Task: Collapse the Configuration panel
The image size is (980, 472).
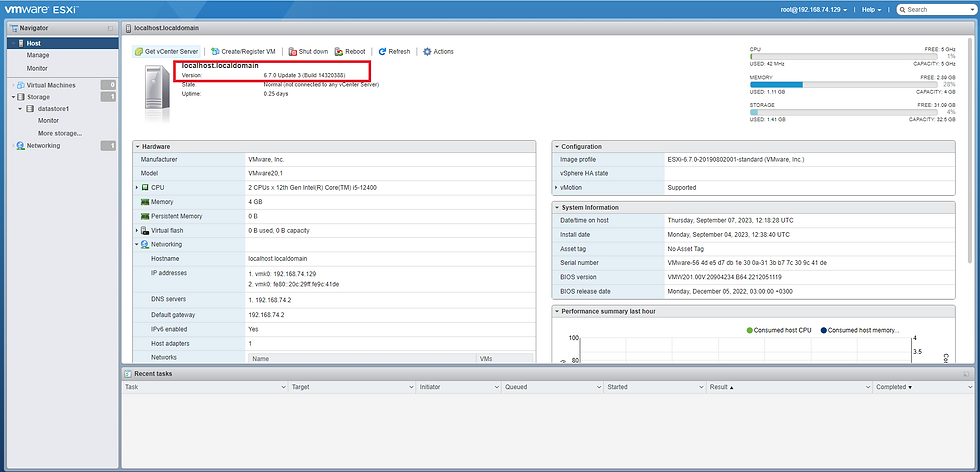Action: click(556, 146)
